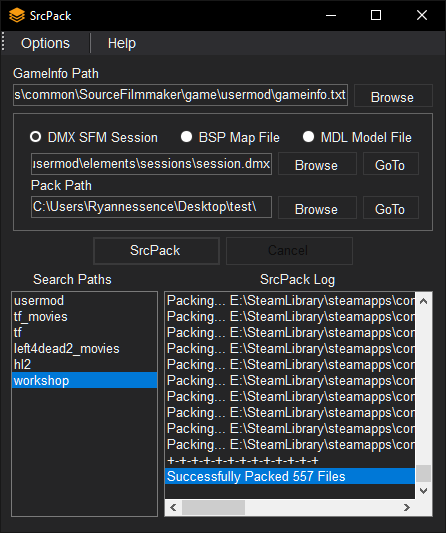Select the DMX SFM Session radio button
This screenshot has height=533, width=446.
(35, 137)
